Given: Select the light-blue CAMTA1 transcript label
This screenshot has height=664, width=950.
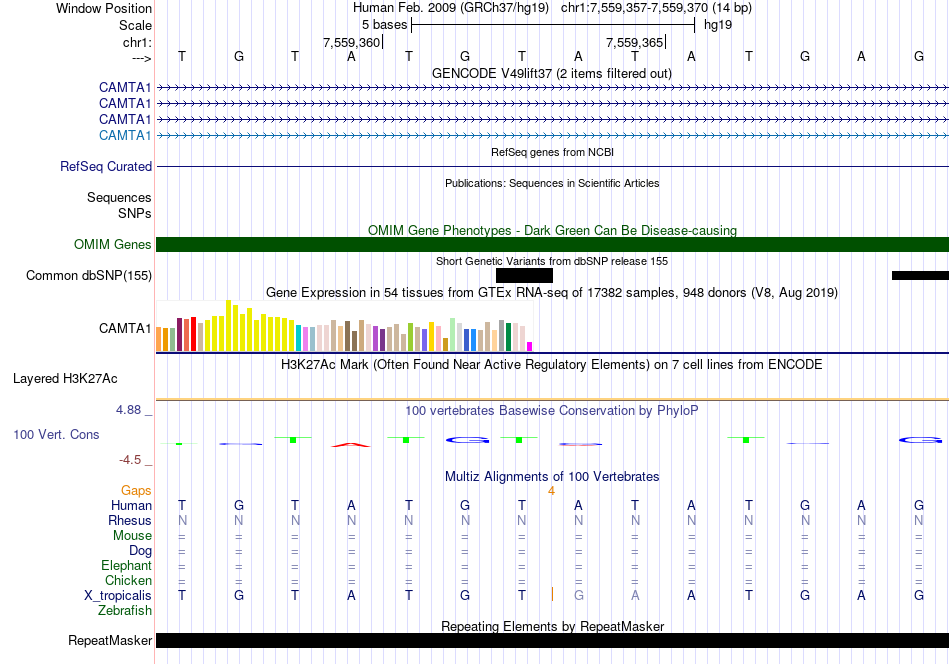Looking at the screenshot, I should point(125,135).
